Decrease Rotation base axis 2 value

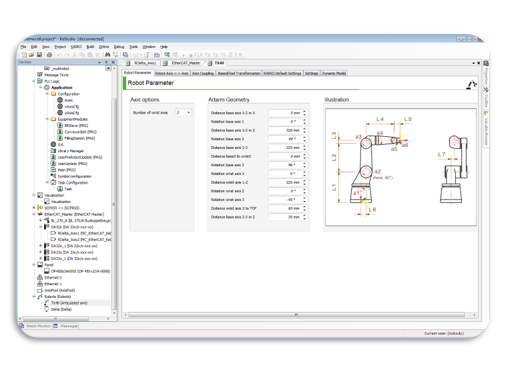[304, 141]
